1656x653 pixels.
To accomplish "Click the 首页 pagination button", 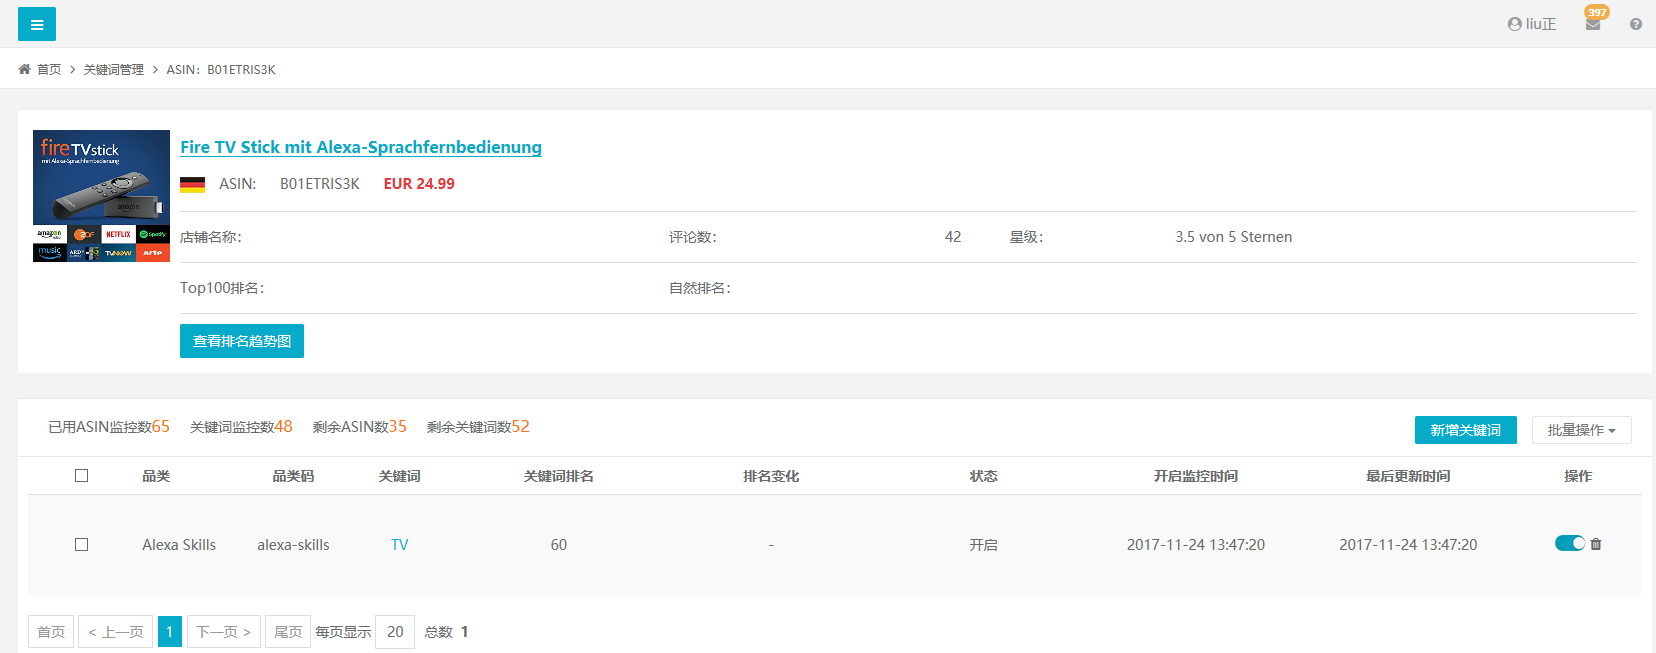I will [x=51, y=632].
